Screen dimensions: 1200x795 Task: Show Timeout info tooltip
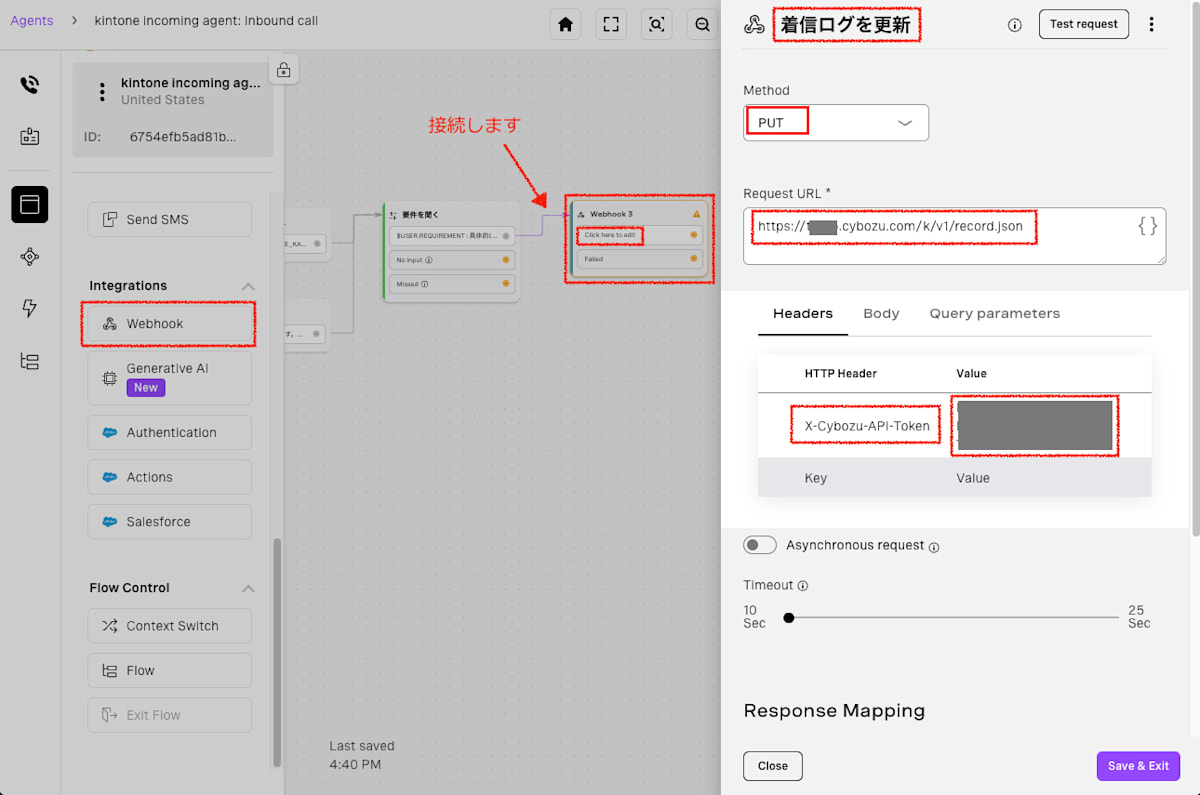(x=803, y=586)
